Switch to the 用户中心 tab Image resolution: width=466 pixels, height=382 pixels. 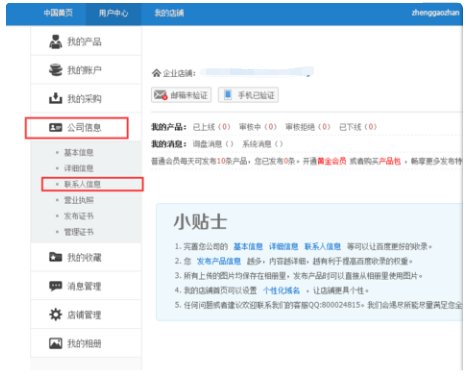[113, 13]
